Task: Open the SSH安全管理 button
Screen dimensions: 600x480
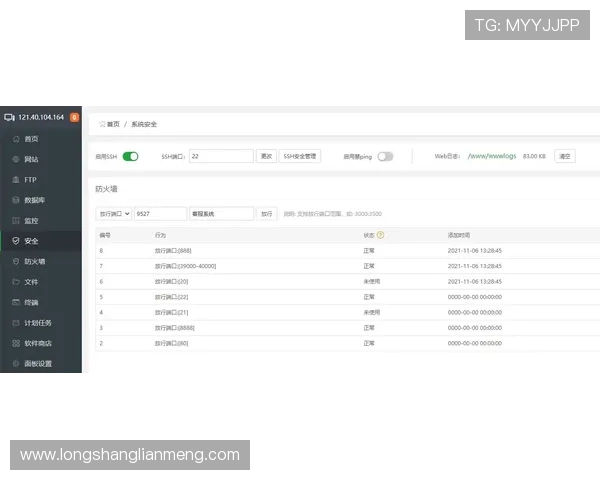Action: tap(300, 156)
